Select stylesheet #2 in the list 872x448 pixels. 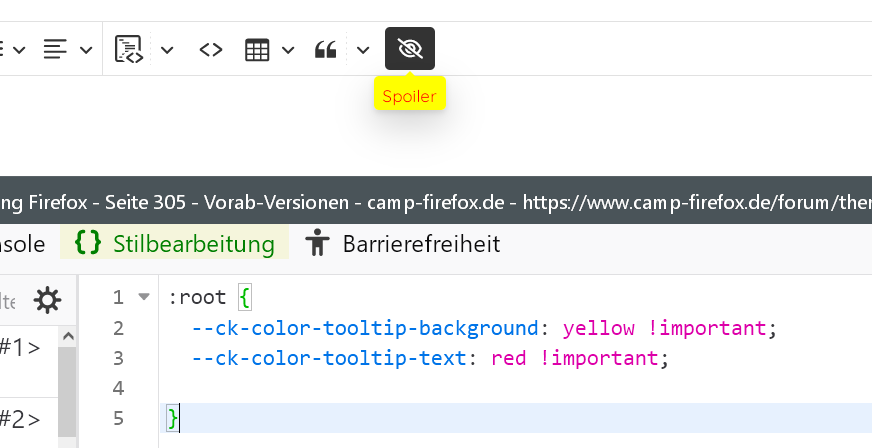(22, 419)
